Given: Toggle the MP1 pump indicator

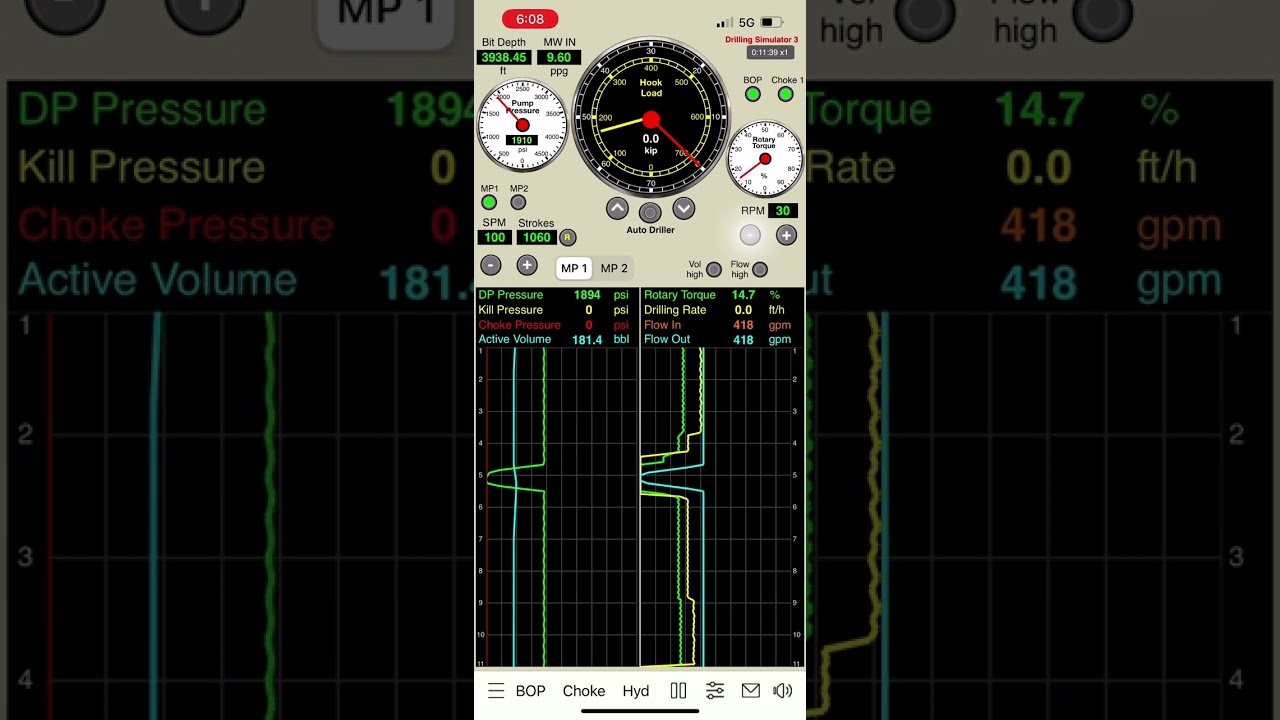Looking at the screenshot, I should click(x=489, y=202).
